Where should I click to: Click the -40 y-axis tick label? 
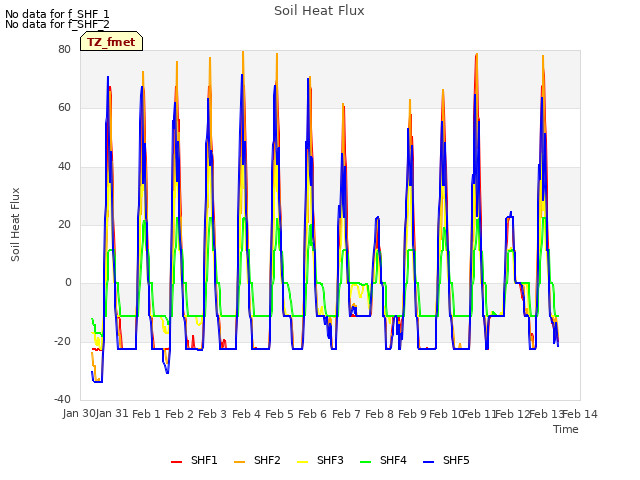[x=62, y=399]
